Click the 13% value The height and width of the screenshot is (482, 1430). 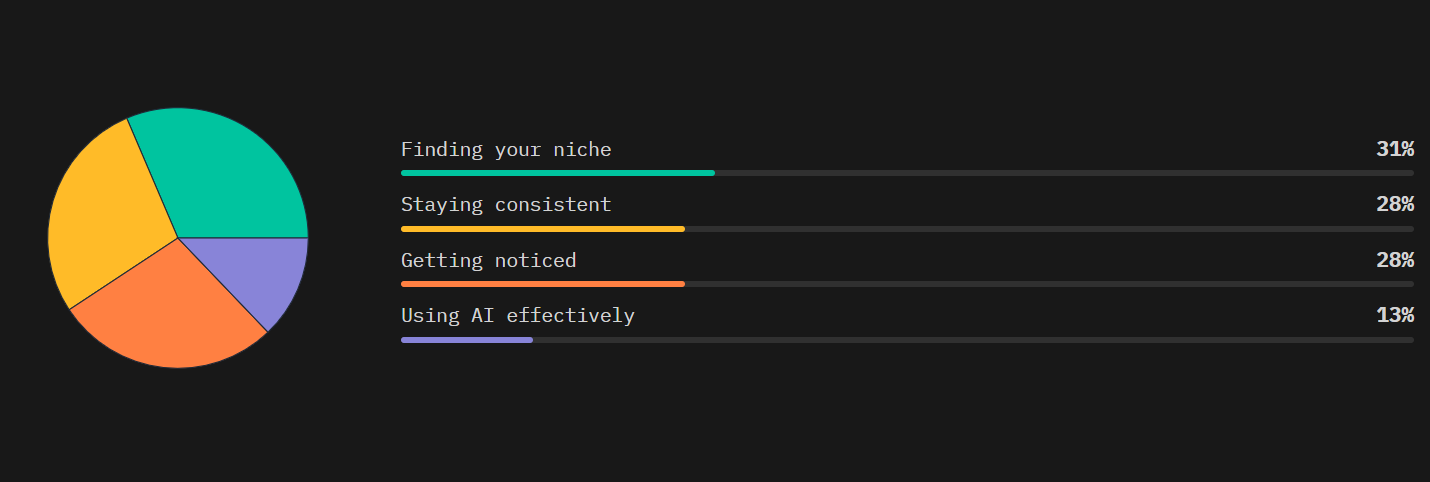point(1395,316)
